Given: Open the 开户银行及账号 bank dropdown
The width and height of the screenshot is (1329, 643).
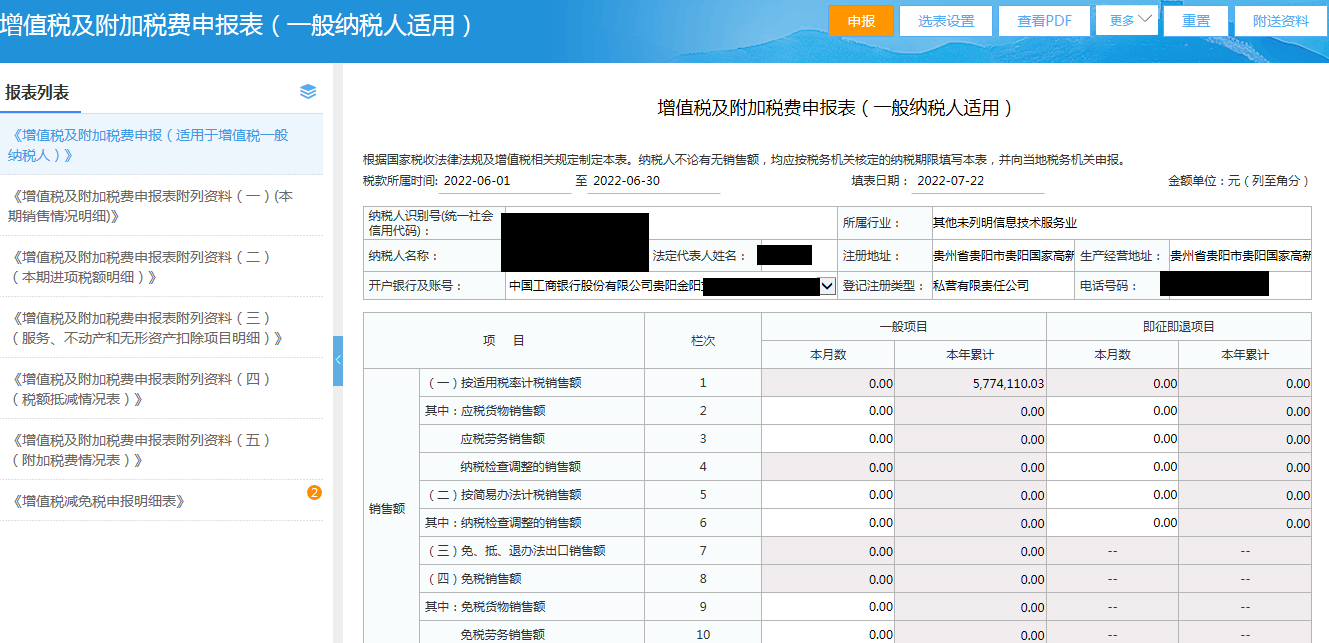Looking at the screenshot, I should [827, 286].
